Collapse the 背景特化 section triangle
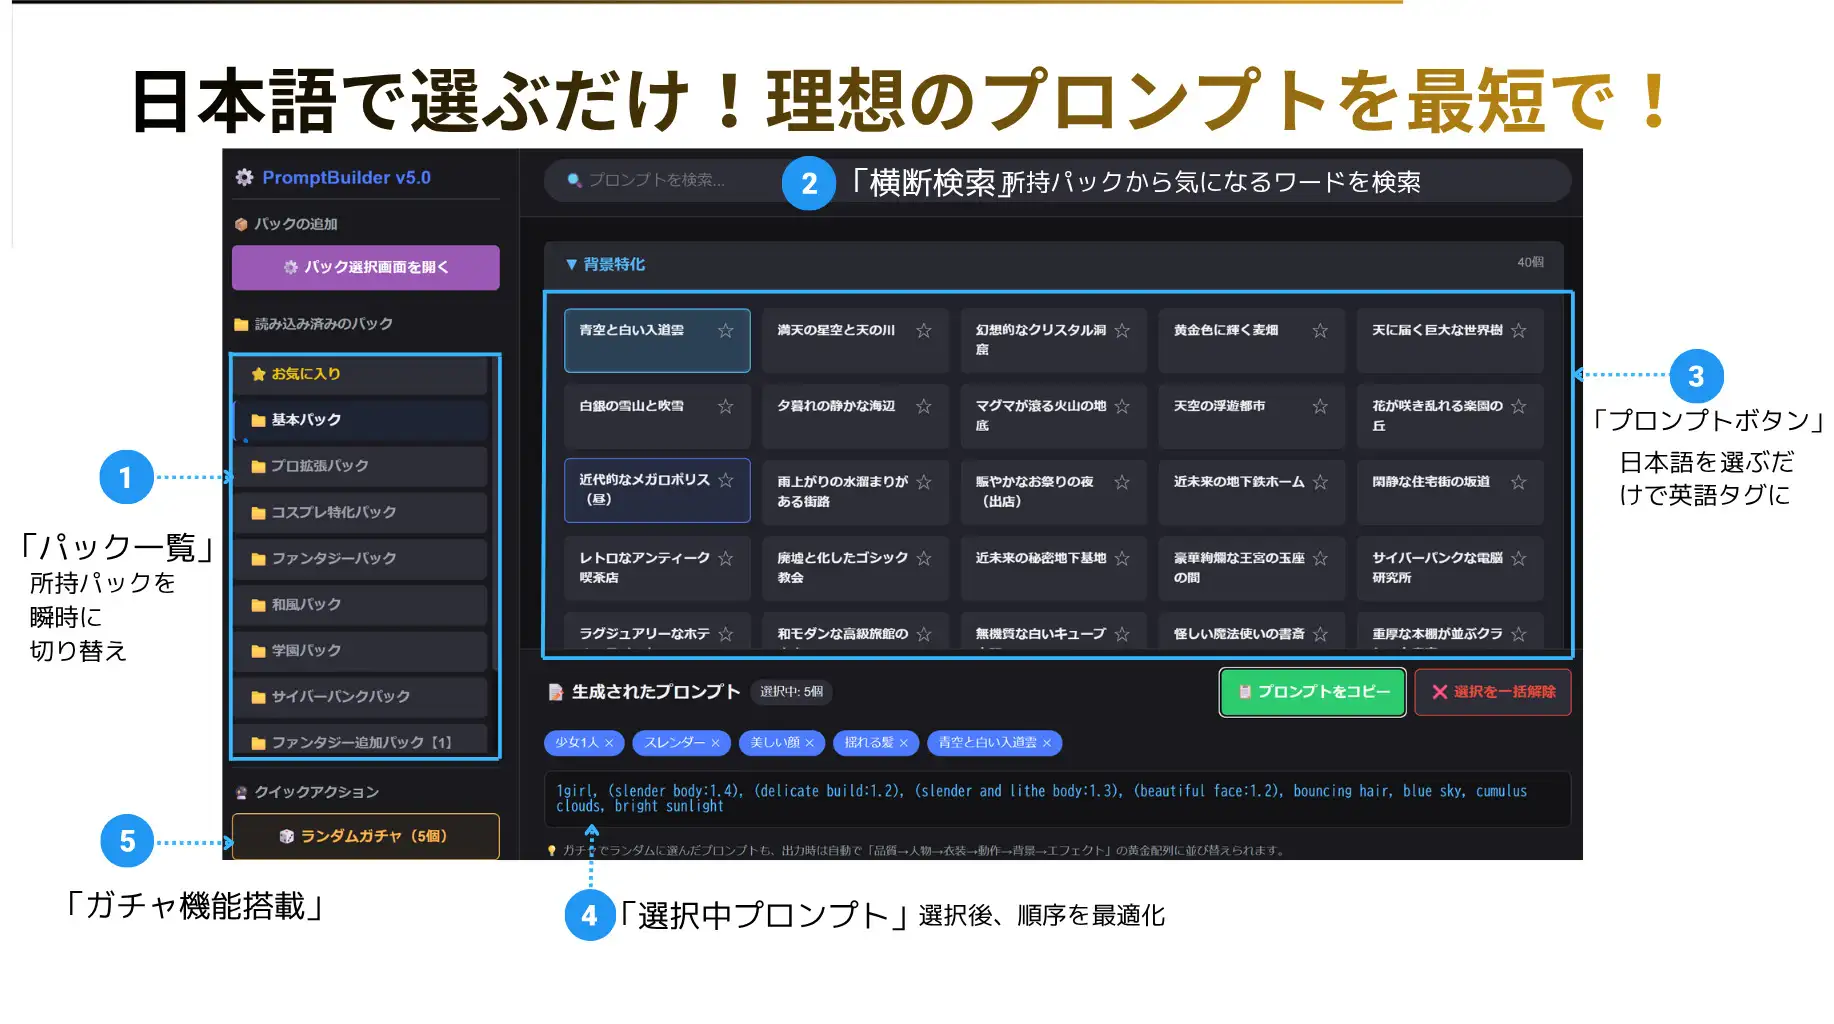The image size is (1834, 1024). [571, 265]
